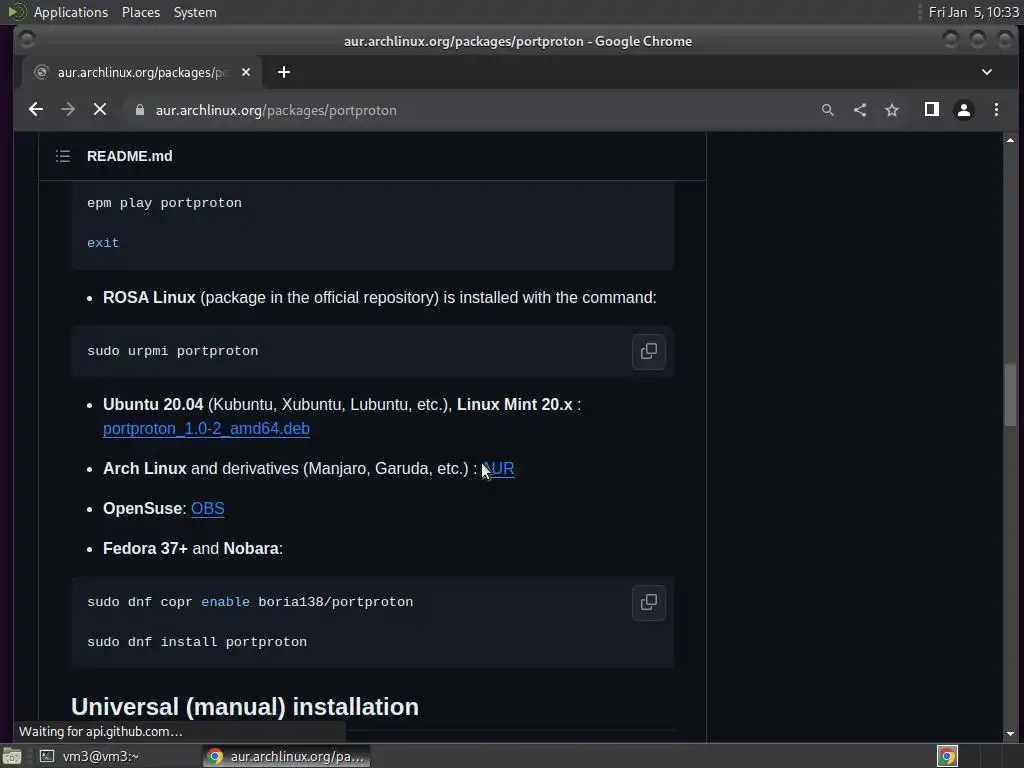Image resolution: width=1024 pixels, height=768 pixels.
Task: Copy the sudo urpmi portproton command
Action: point(648,351)
